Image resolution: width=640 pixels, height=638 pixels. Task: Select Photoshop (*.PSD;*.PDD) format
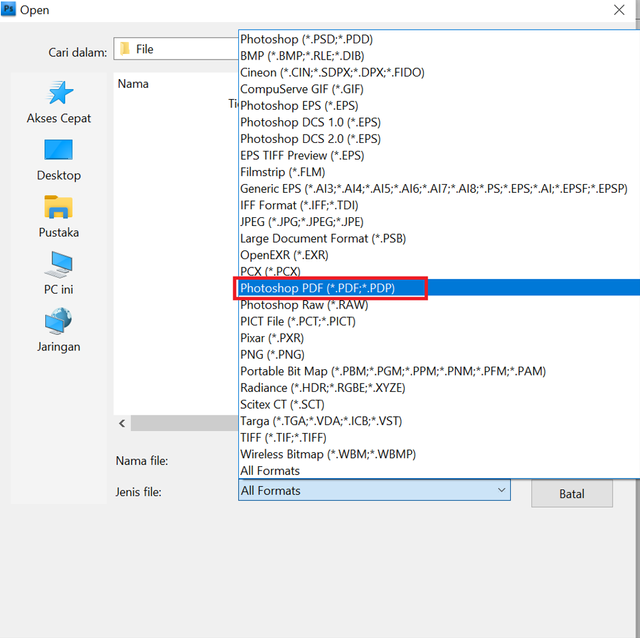(439, 39)
